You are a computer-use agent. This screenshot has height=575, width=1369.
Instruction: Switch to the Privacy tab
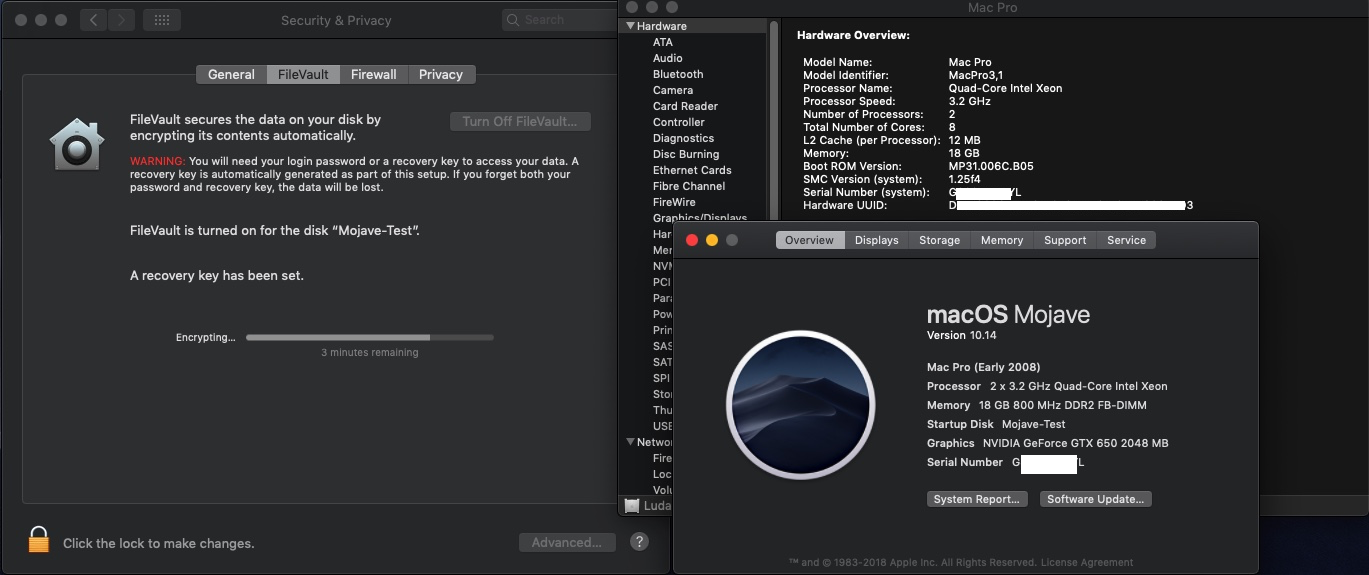[x=441, y=75]
